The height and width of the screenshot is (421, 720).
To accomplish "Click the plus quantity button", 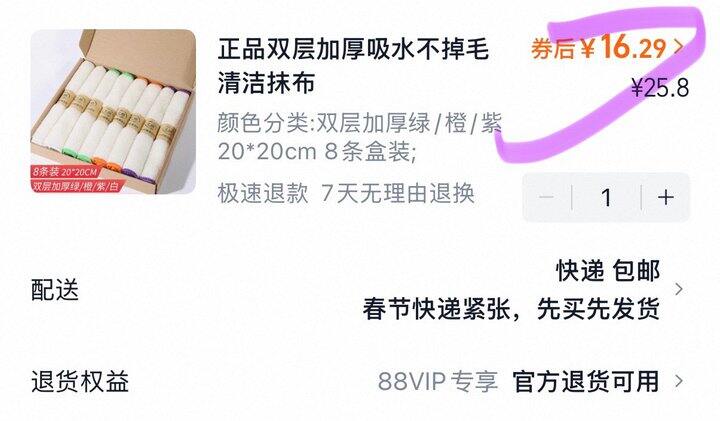I will (665, 197).
